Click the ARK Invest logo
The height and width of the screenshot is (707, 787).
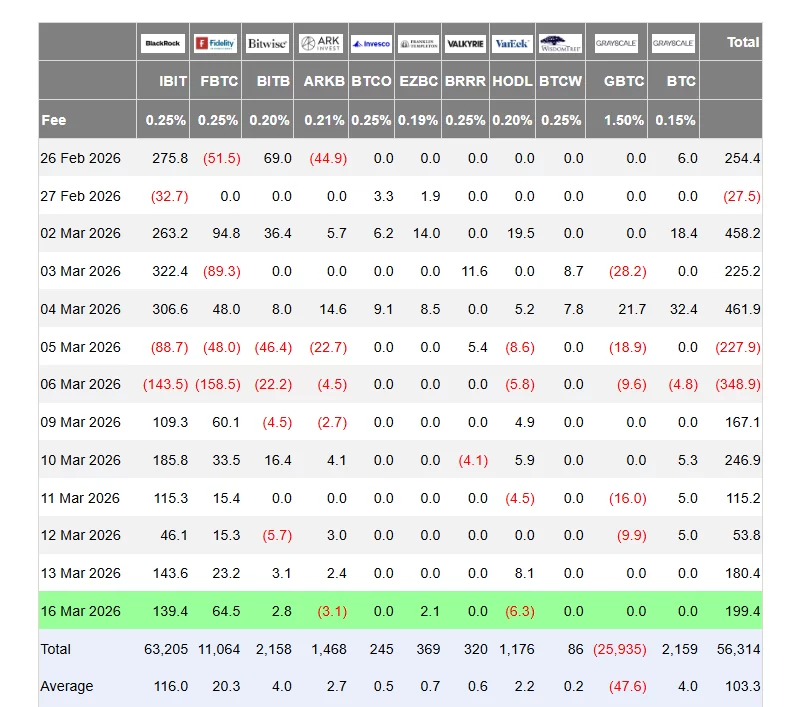320,43
